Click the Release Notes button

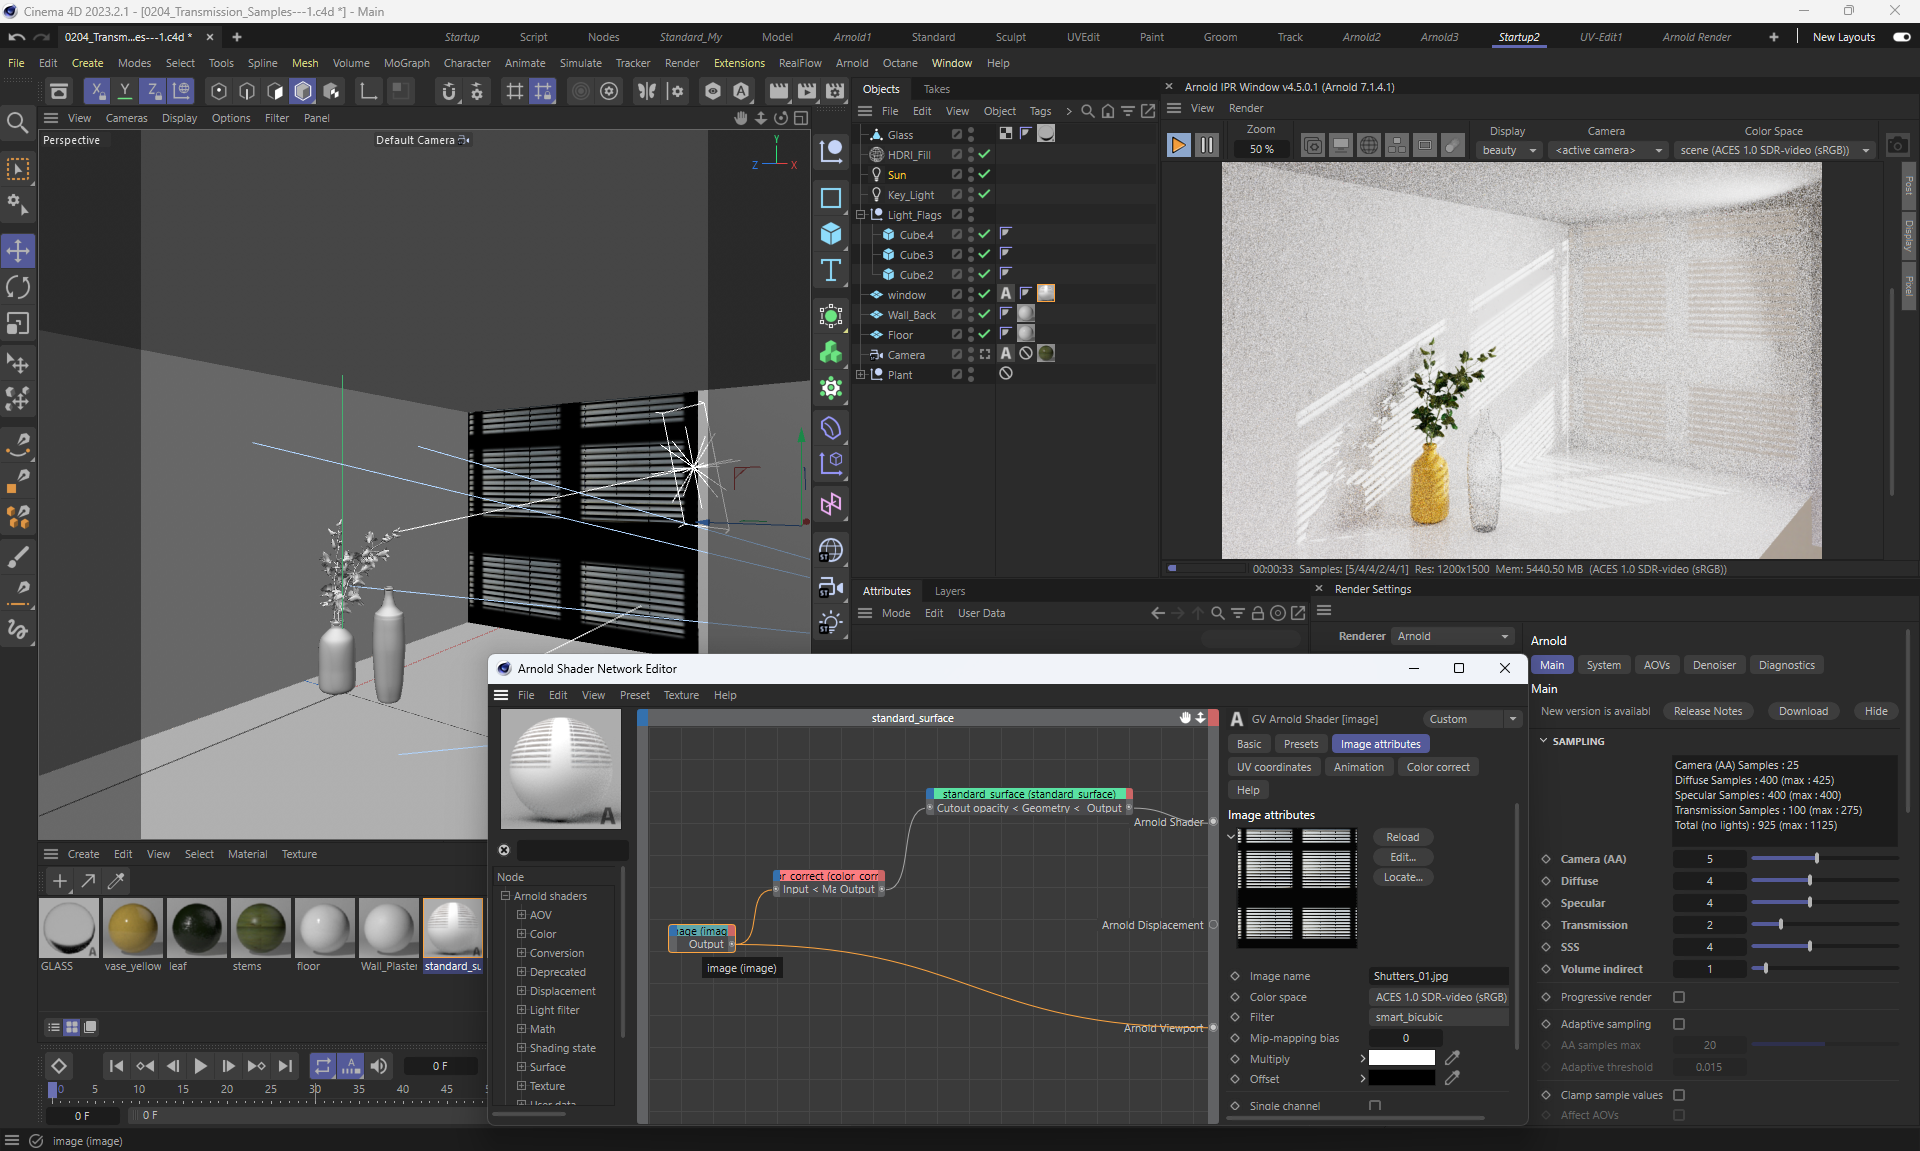[1707, 711]
